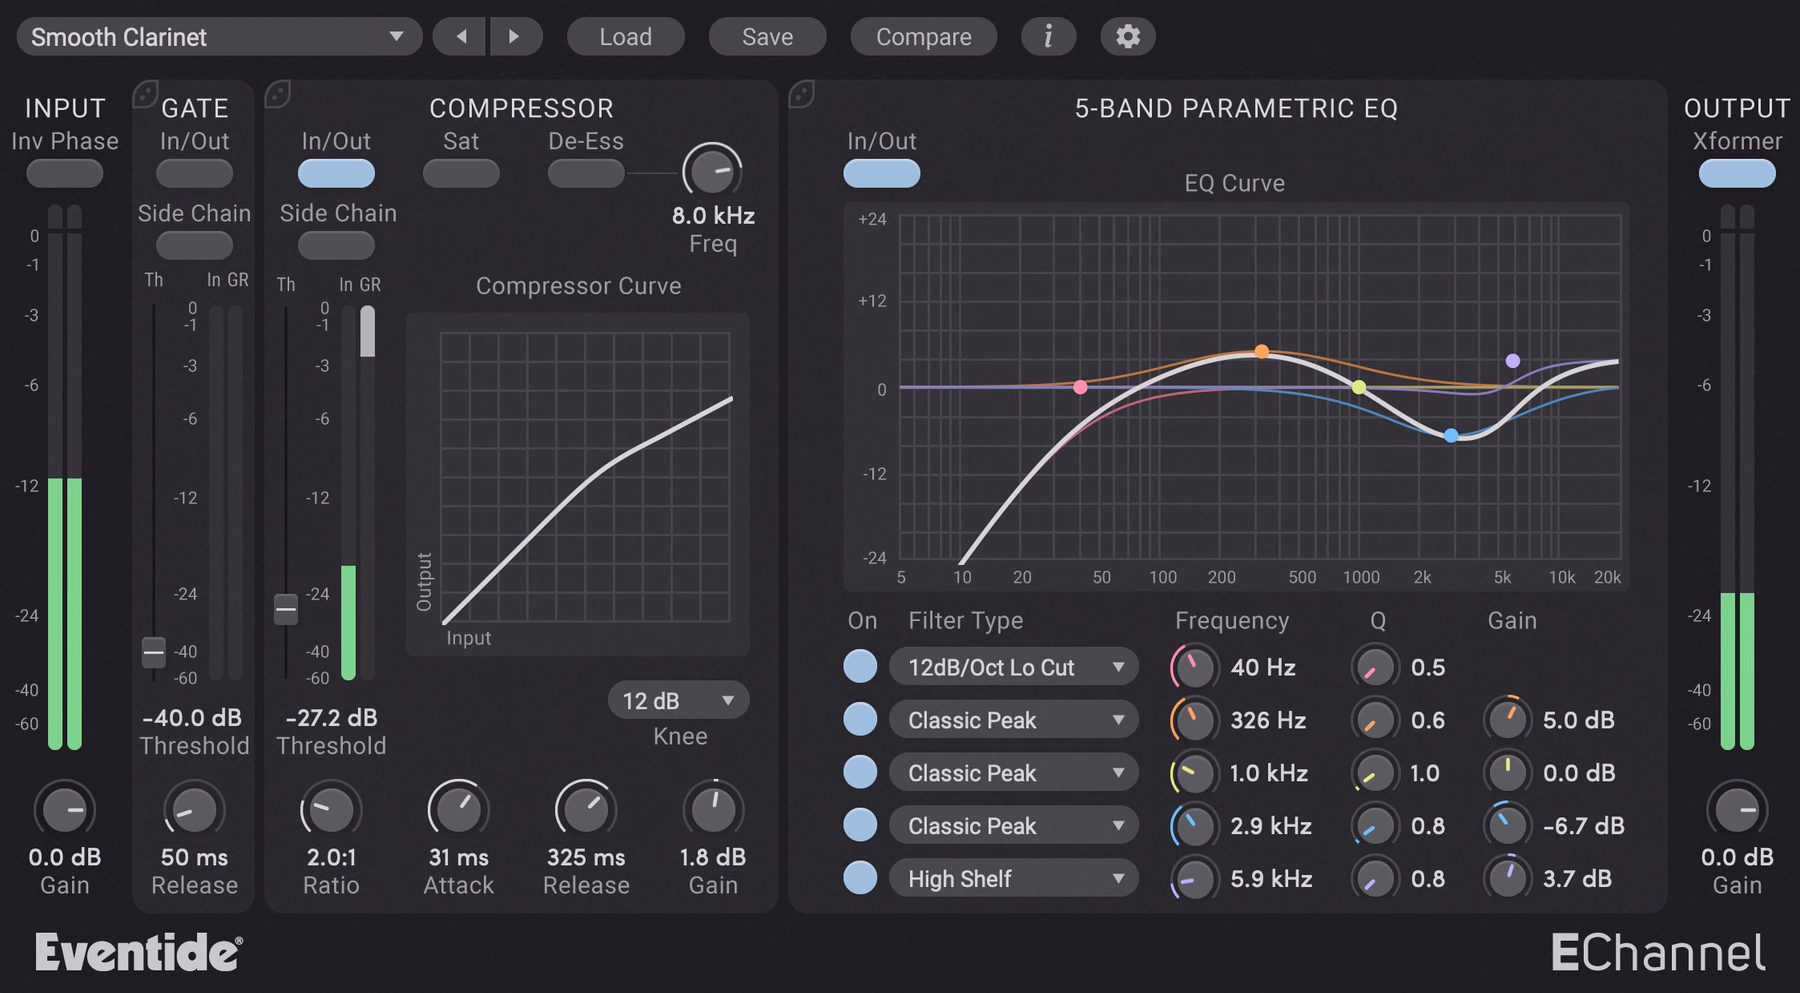The height and width of the screenshot is (993, 1800).
Task: Open filter type dropdown for 1.0 kHz band
Action: pos(1014,773)
